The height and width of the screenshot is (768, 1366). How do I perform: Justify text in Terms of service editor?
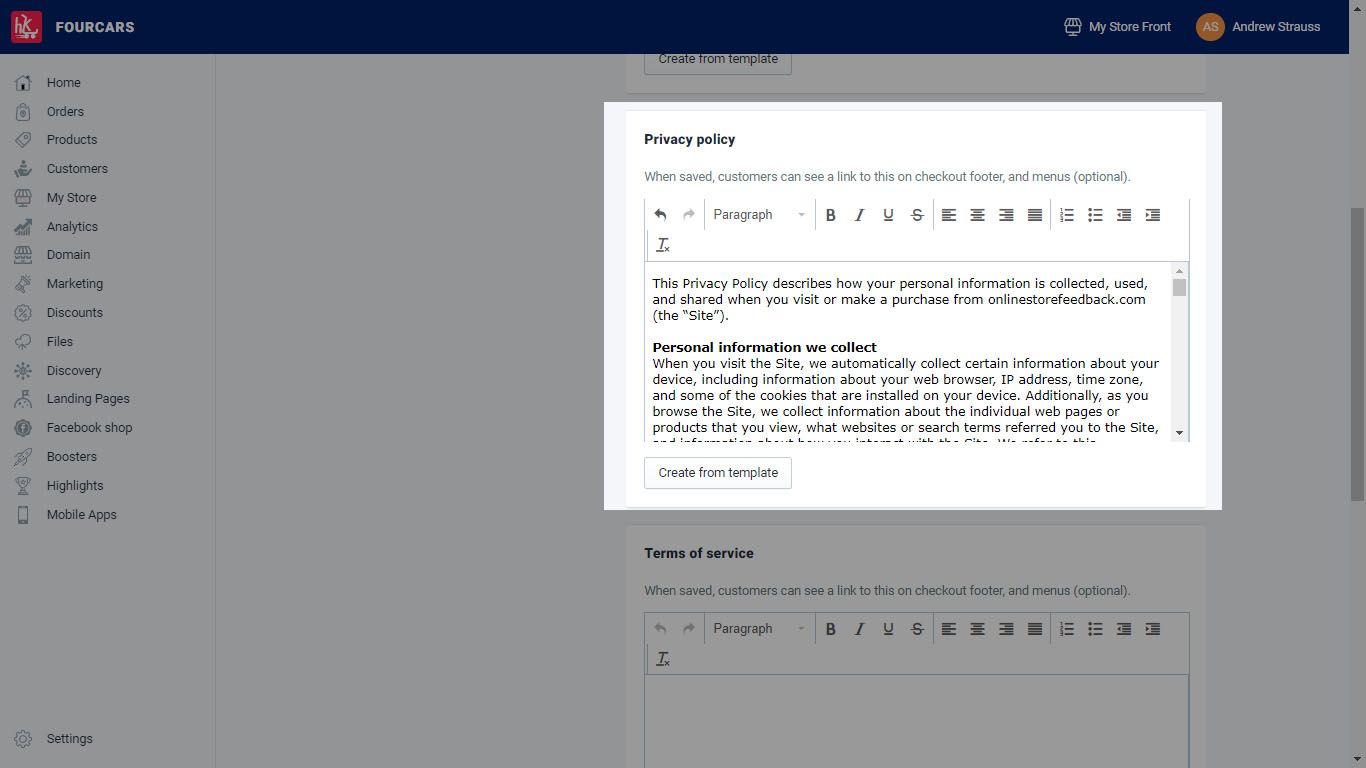coord(1035,629)
